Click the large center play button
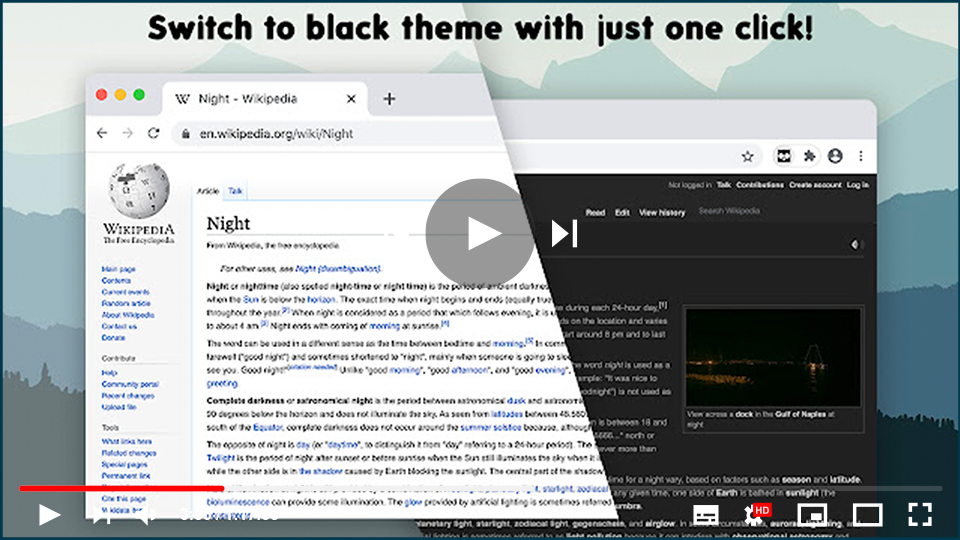 [x=480, y=233]
